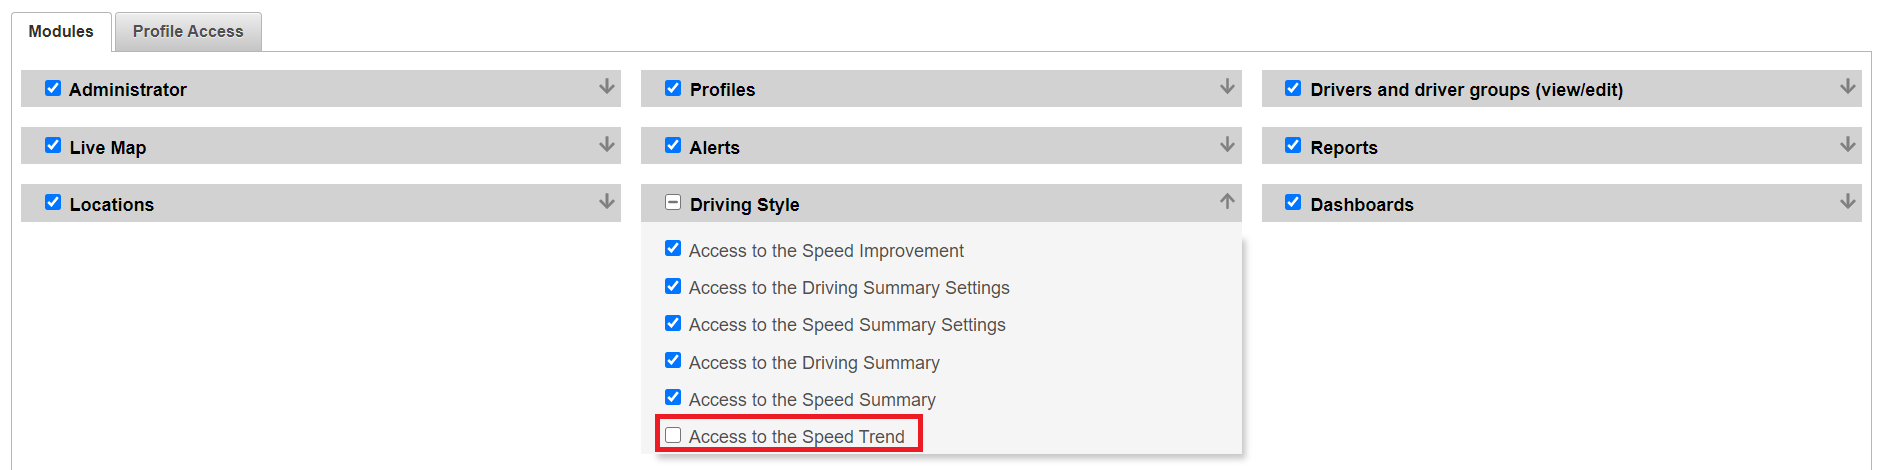
Task: Select the Modules tab
Action: [61, 31]
